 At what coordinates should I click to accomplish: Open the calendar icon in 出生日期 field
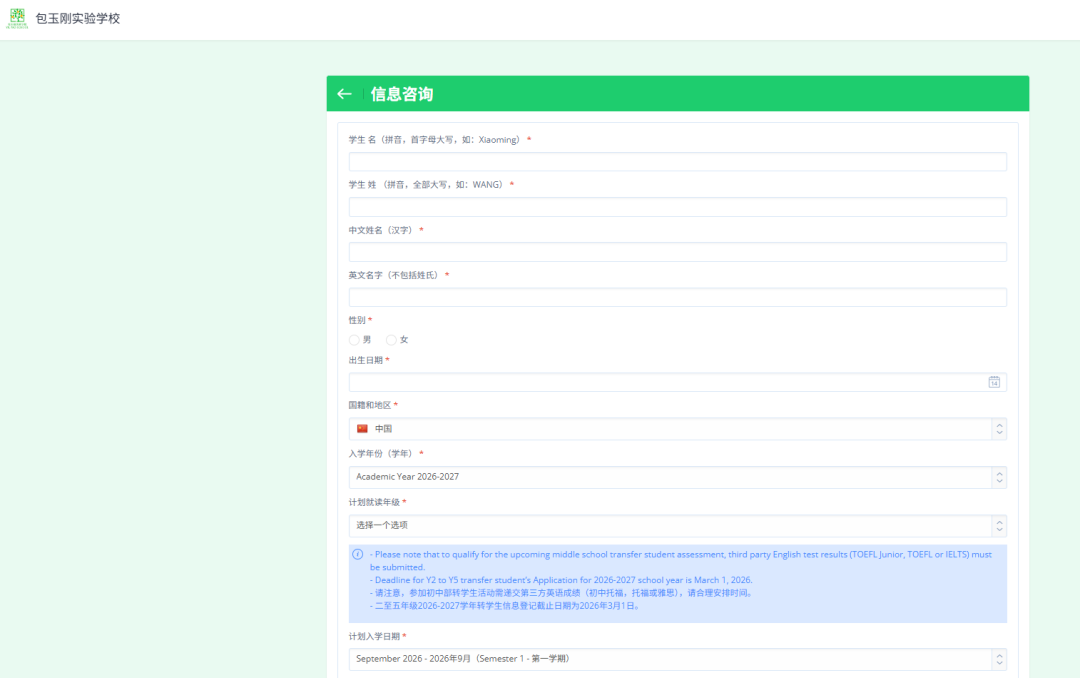point(994,382)
